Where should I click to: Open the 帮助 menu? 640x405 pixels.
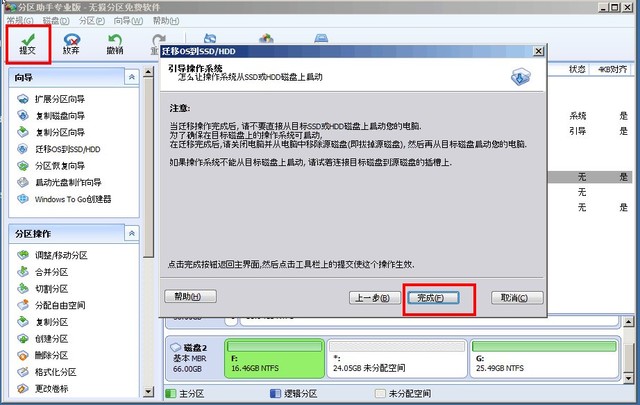(x=166, y=20)
